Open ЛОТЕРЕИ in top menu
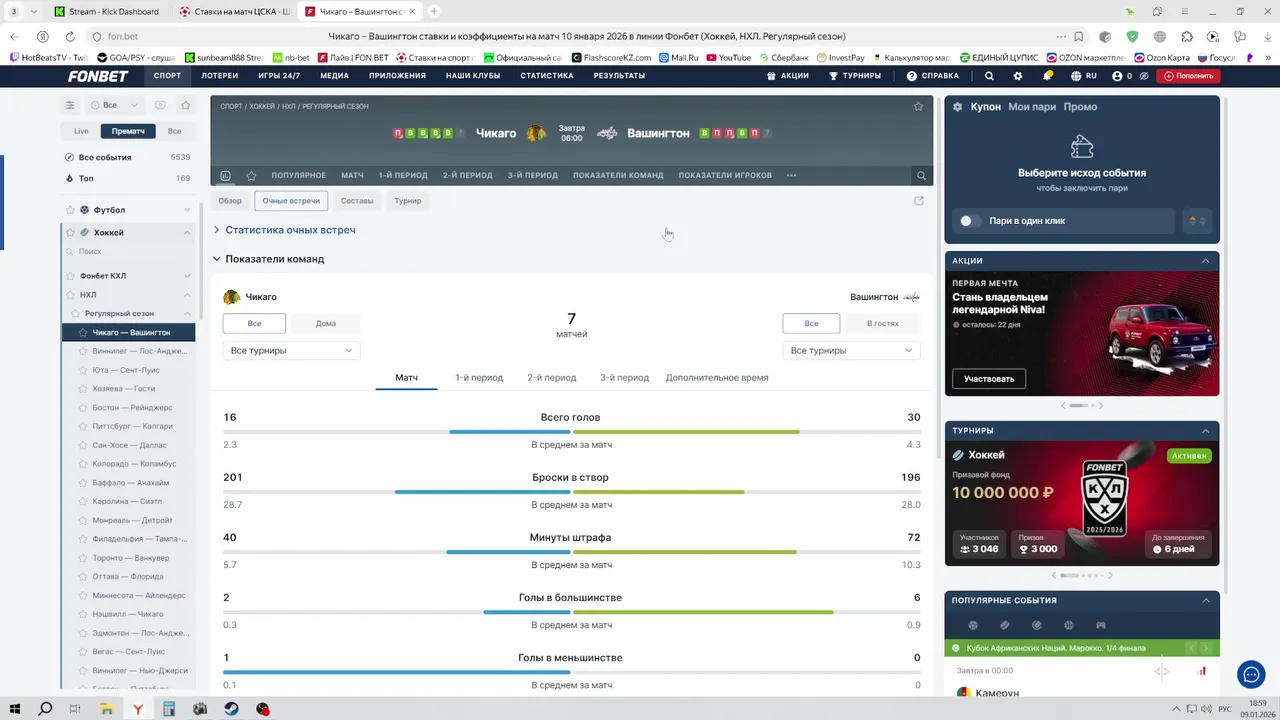Viewport: 1280px width, 720px height. click(219, 76)
